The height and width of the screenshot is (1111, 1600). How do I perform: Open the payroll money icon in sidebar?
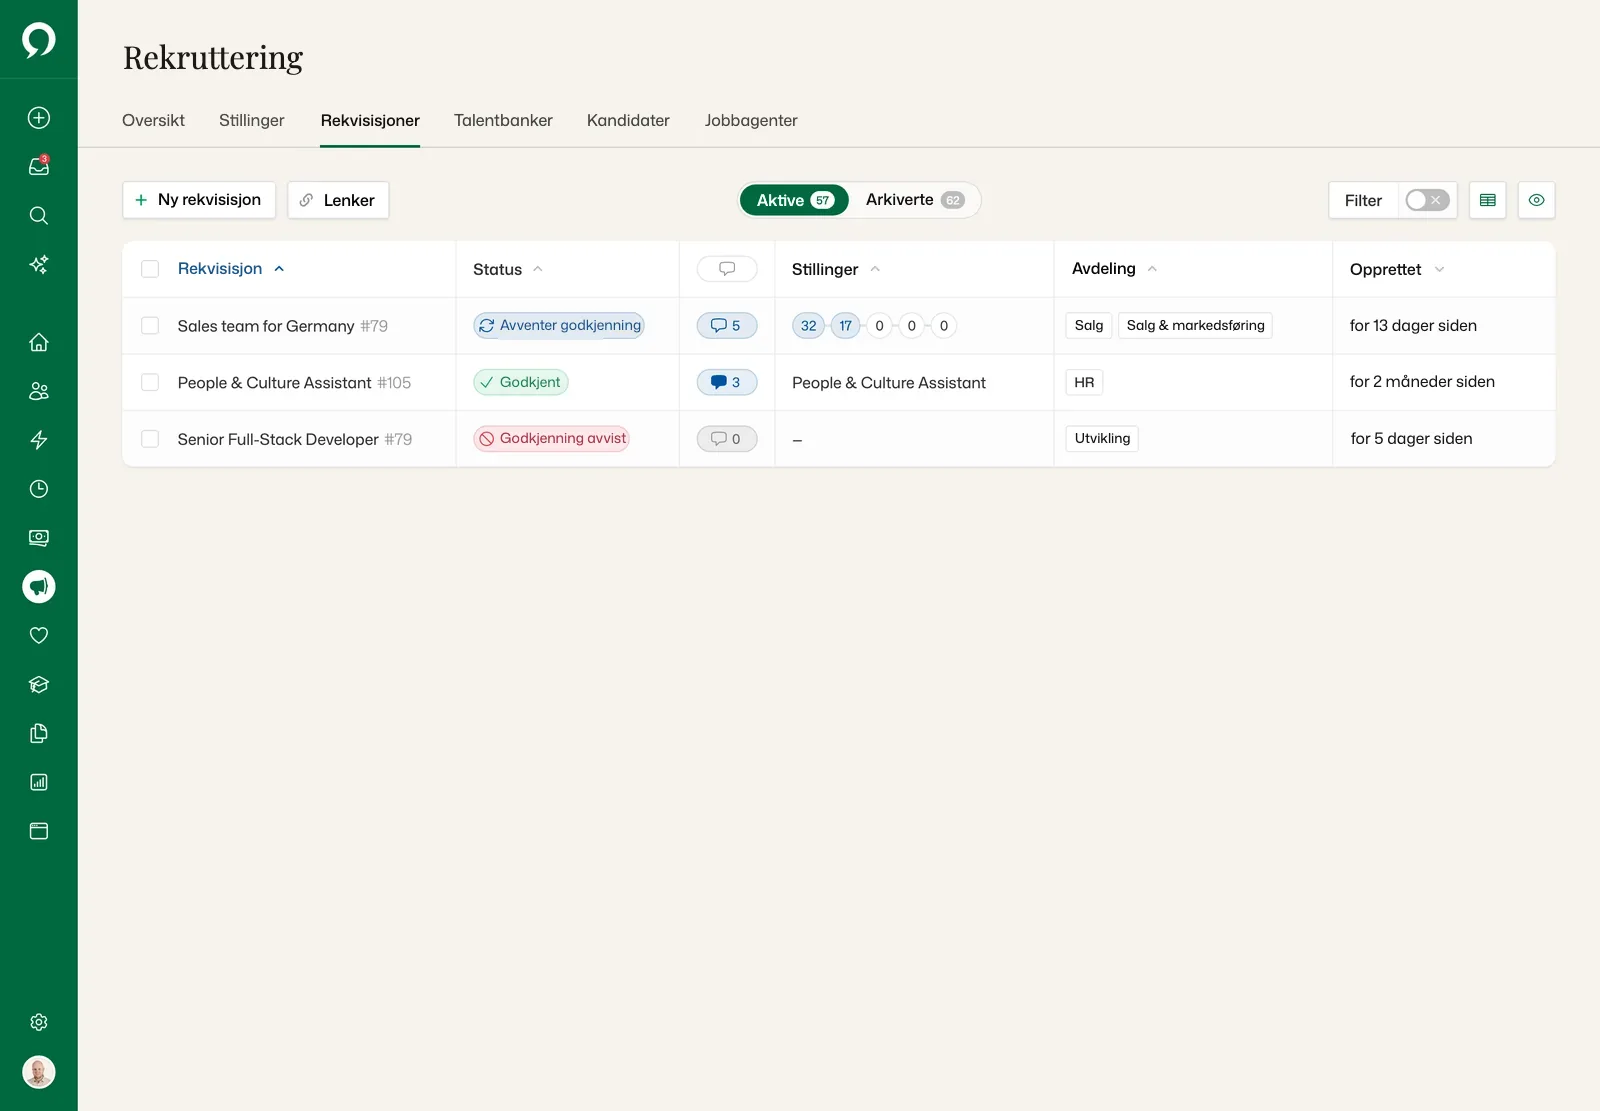pos(39,538)
